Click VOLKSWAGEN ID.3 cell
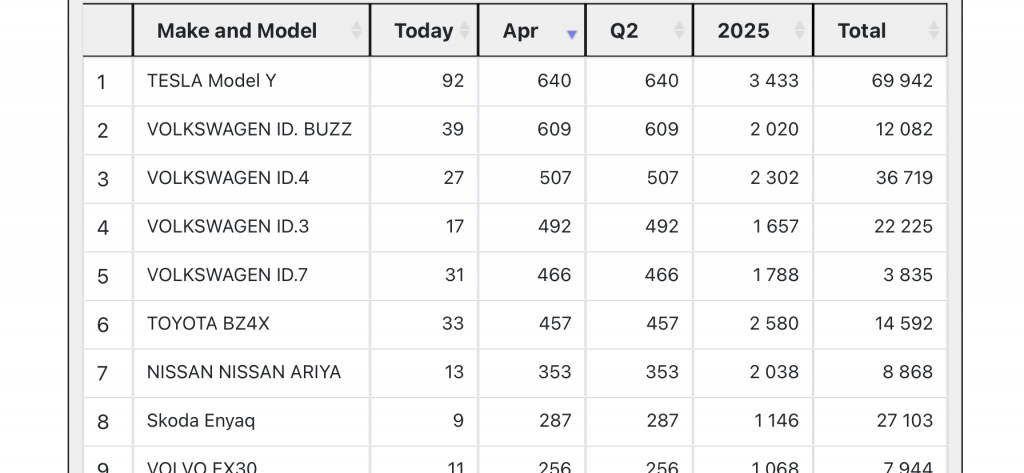The image size is (1024, 473). 228,226
